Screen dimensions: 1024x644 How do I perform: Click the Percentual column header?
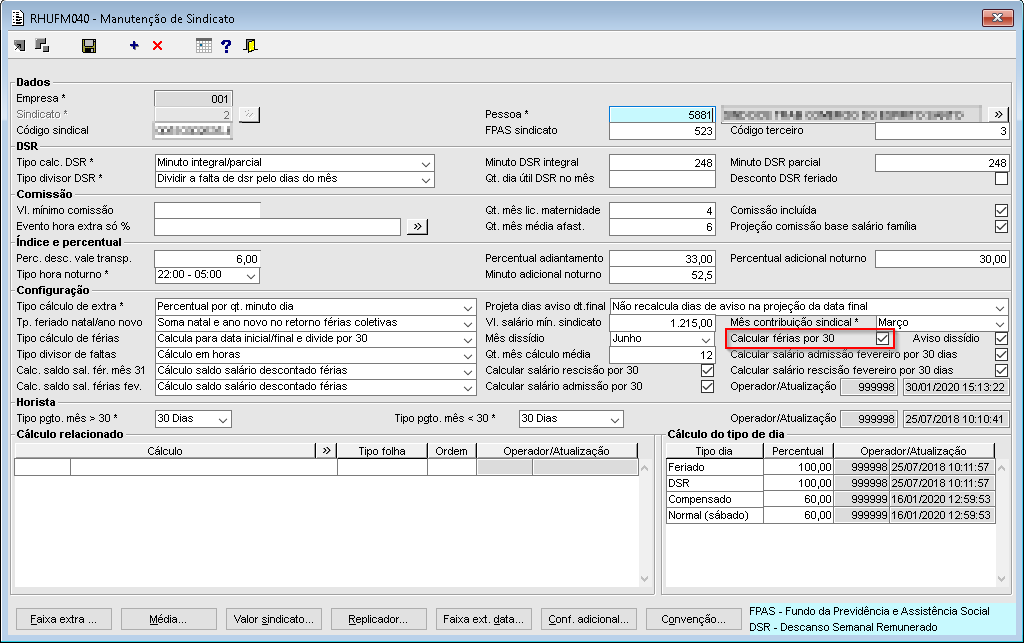(x=798, y=451)
